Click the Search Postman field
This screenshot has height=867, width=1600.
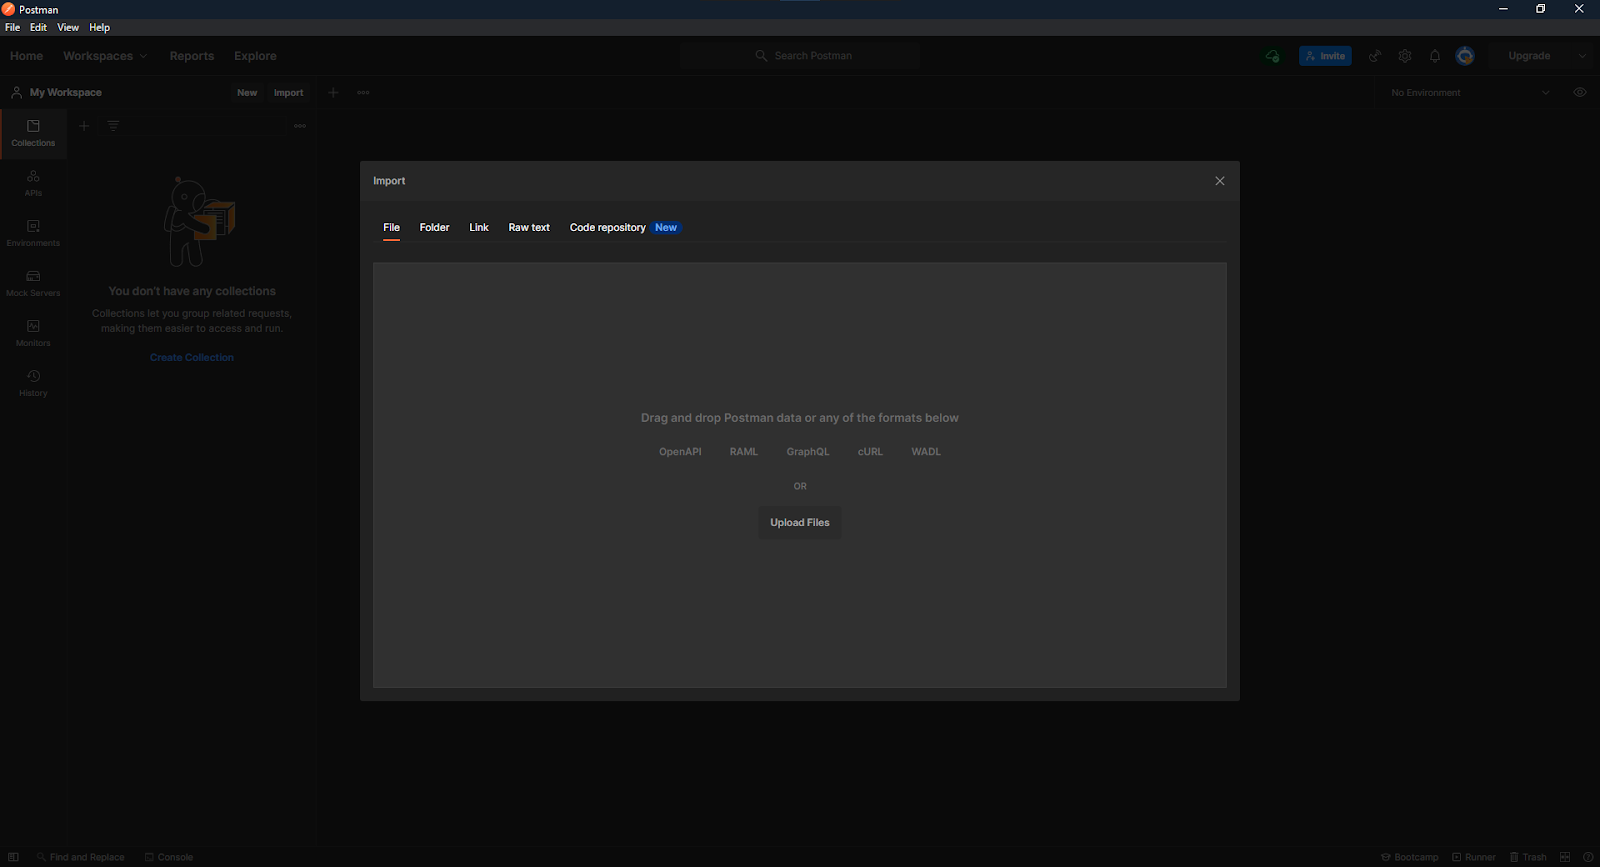click(800, 56)
